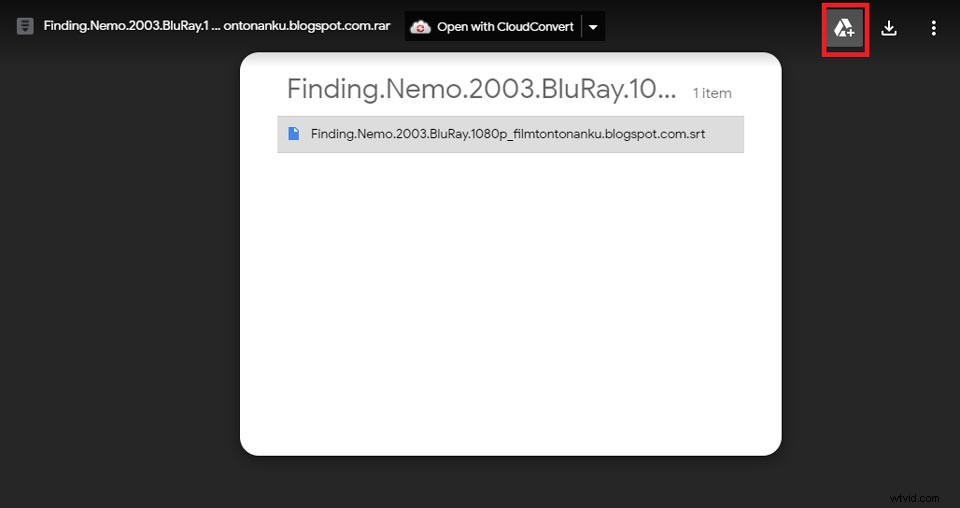
Task: Select the Finding.Nemo .srt file row
Action: click(x=511, y=134)
